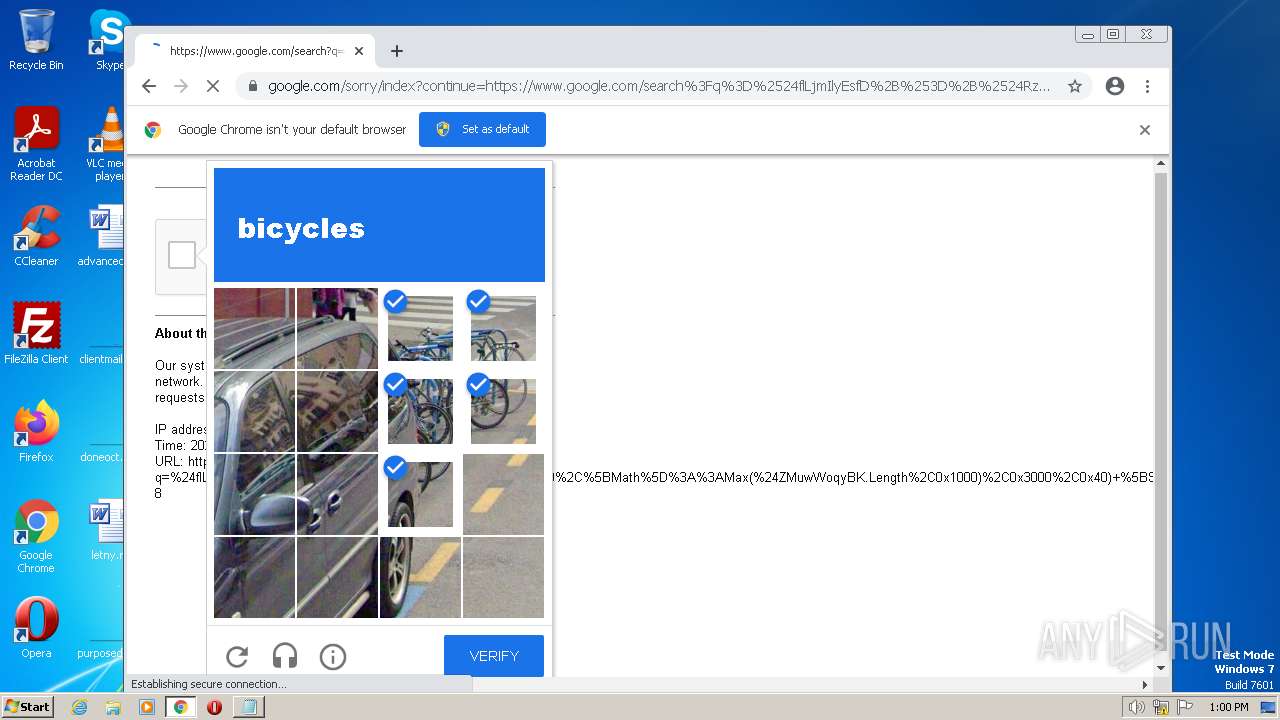Select the top-left car roof tile

pos(254,328)
